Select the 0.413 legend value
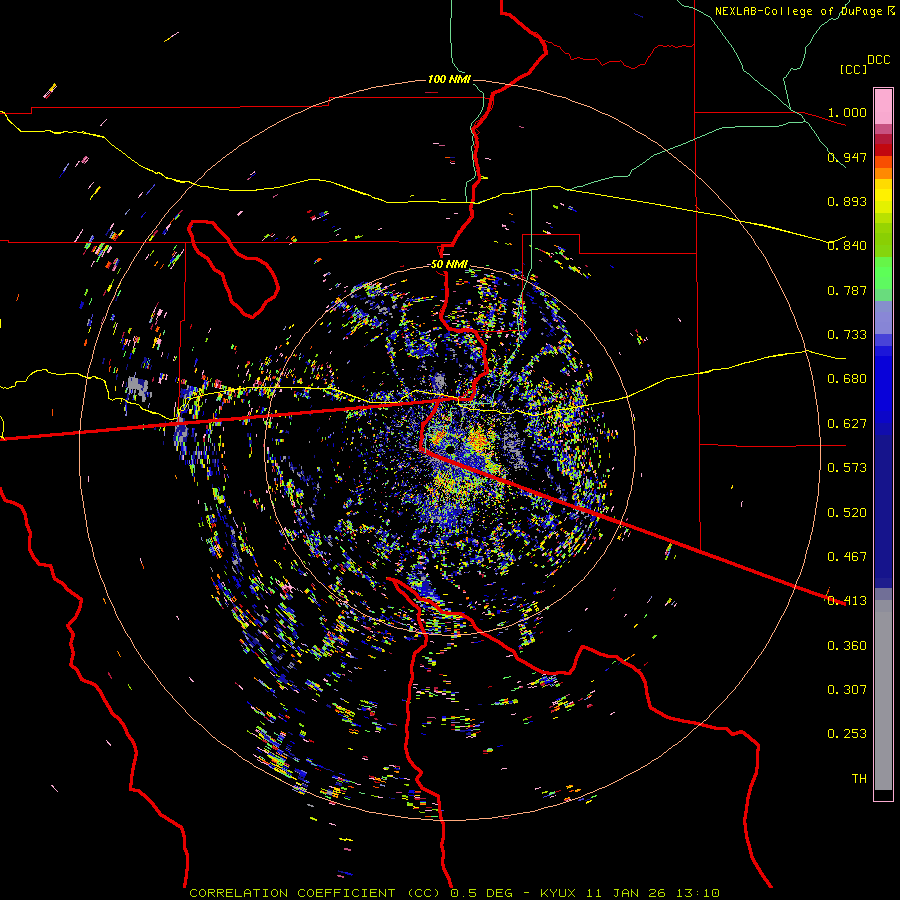The height and width of the screenshot is (900, 900). click(x=847, y=601)
